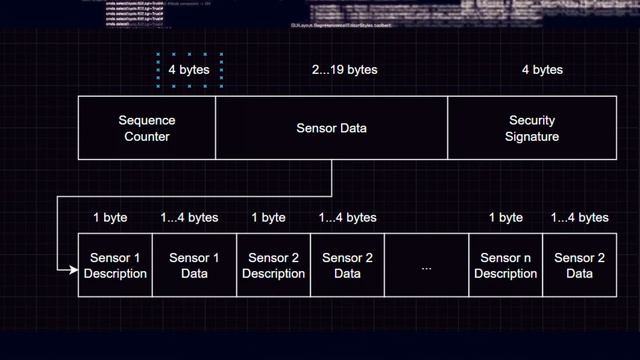Select "1 byte" label above Sensor 1 Description
Viewport: 640px width, 360px height.
point(110,218)
